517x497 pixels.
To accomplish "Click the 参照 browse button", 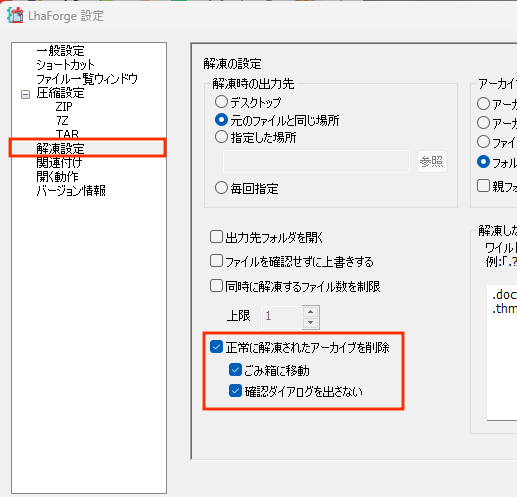I will (432, 162).
